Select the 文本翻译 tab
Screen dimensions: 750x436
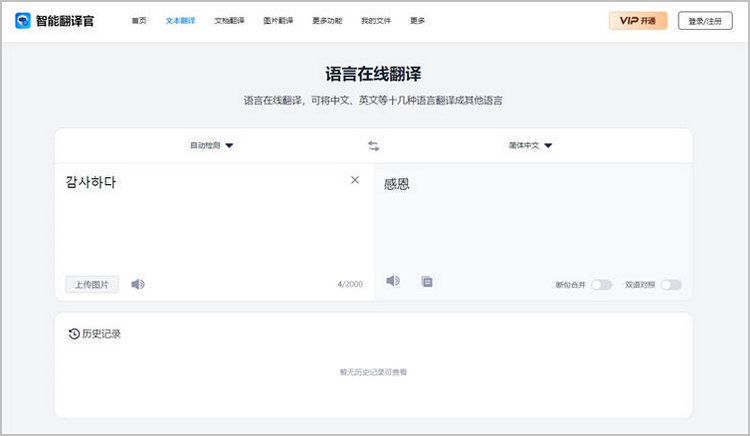pyautogui.click(x=180, y=21)
